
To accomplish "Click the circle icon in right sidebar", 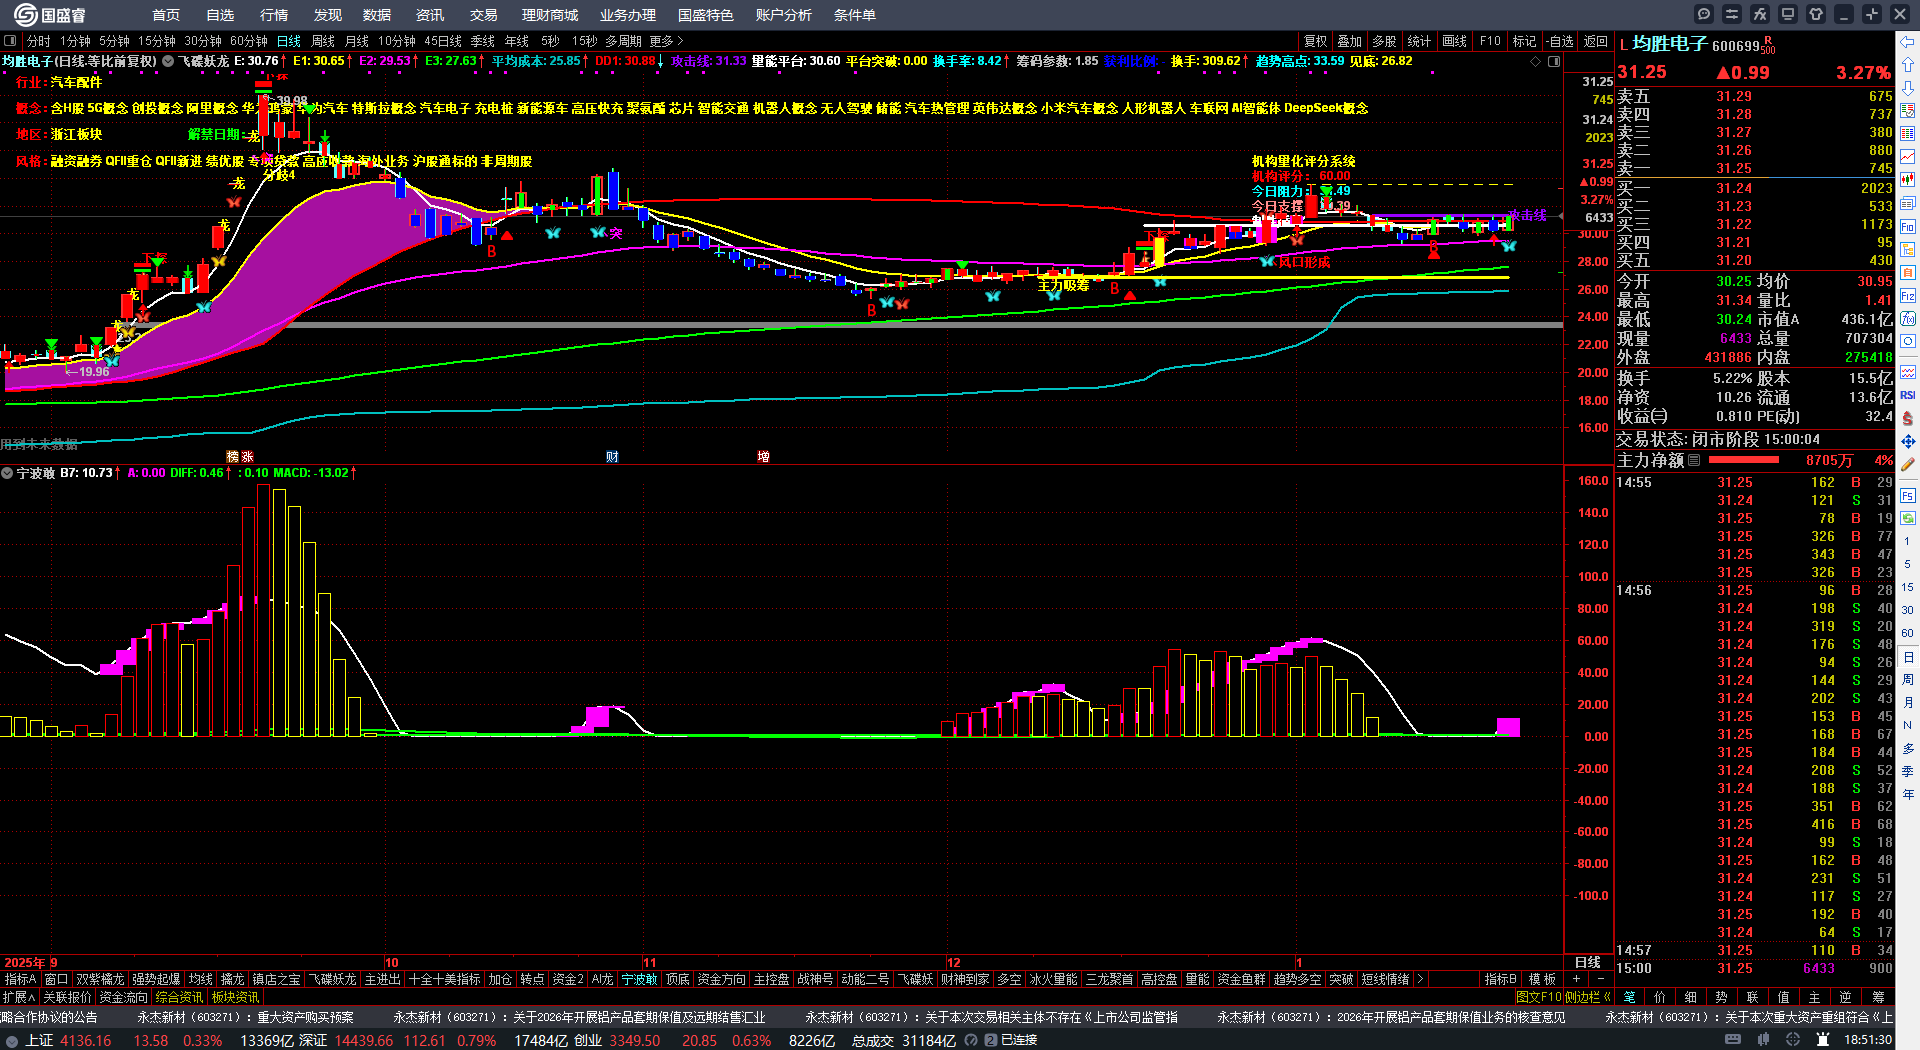I will [1908, 342].
